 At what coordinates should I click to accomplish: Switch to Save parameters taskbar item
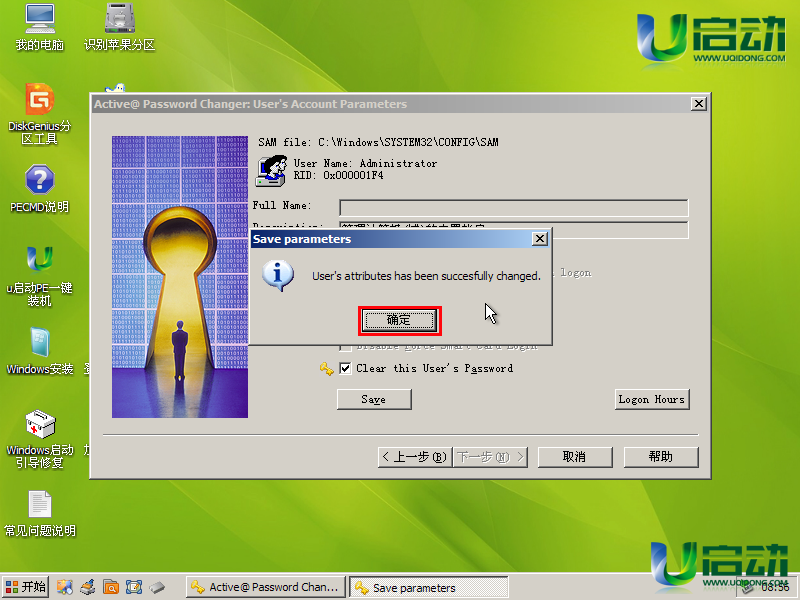coord(429,587)
